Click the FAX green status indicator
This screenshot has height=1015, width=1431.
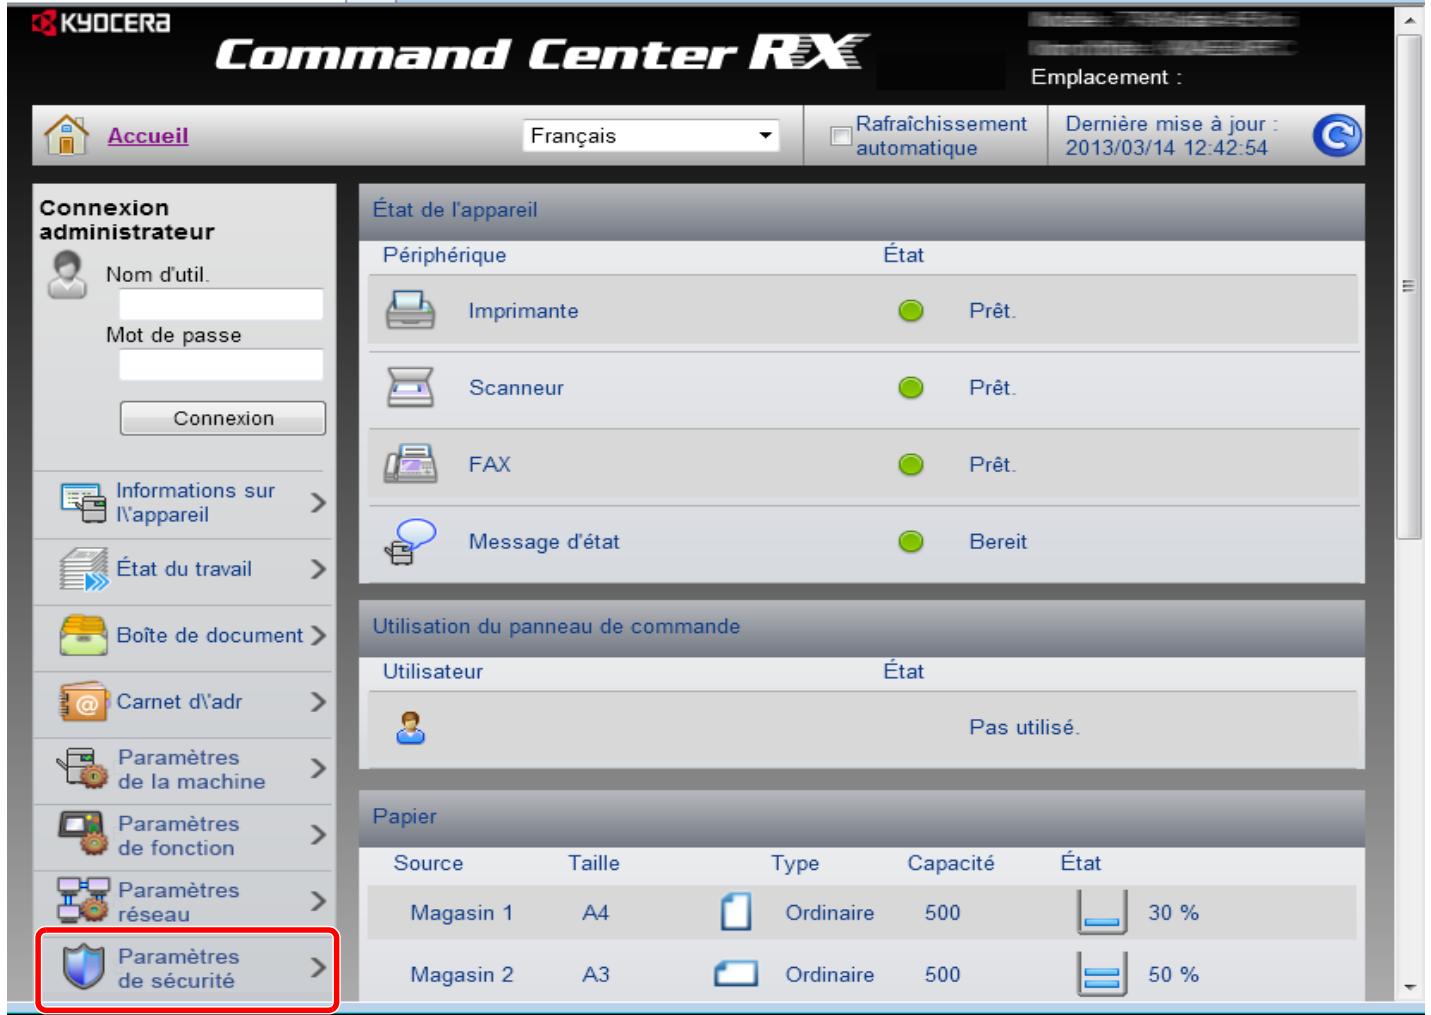tap(910, 465)
